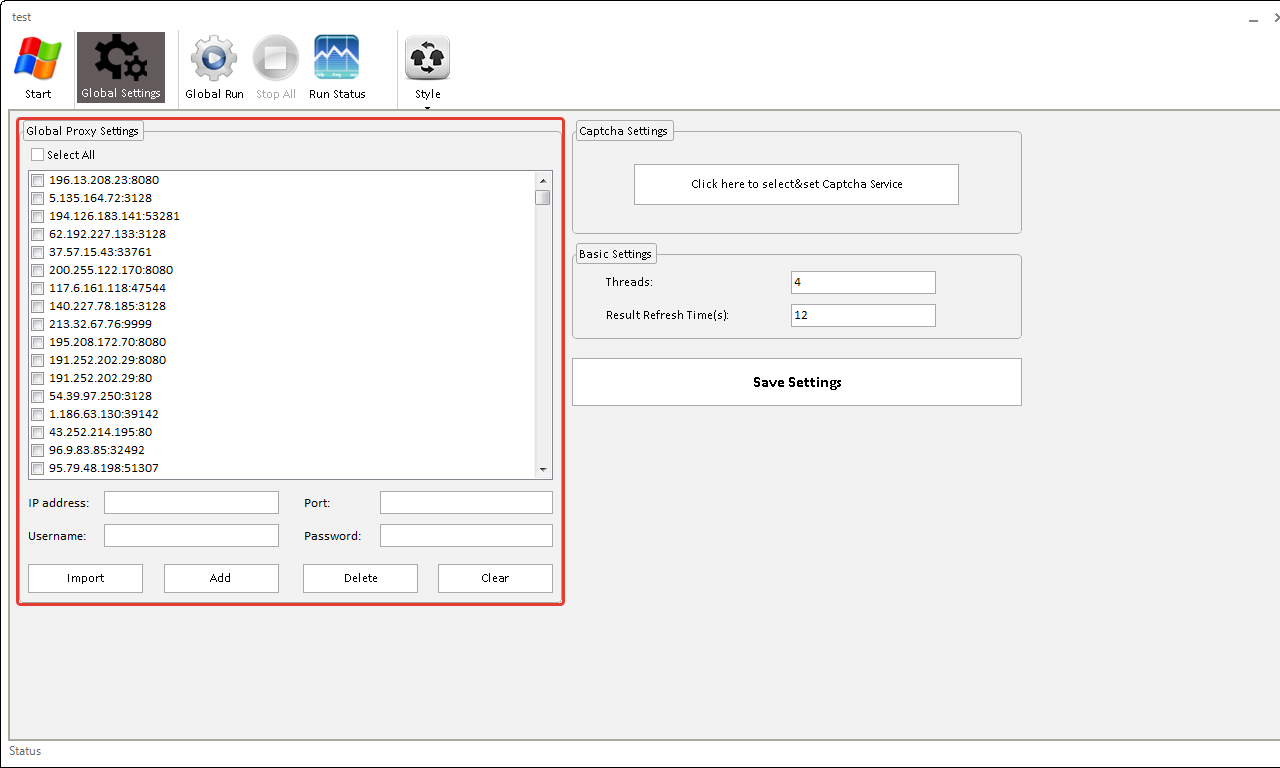
Task: Enable the Select All checkbox
Action: click(x=38, y=155)
